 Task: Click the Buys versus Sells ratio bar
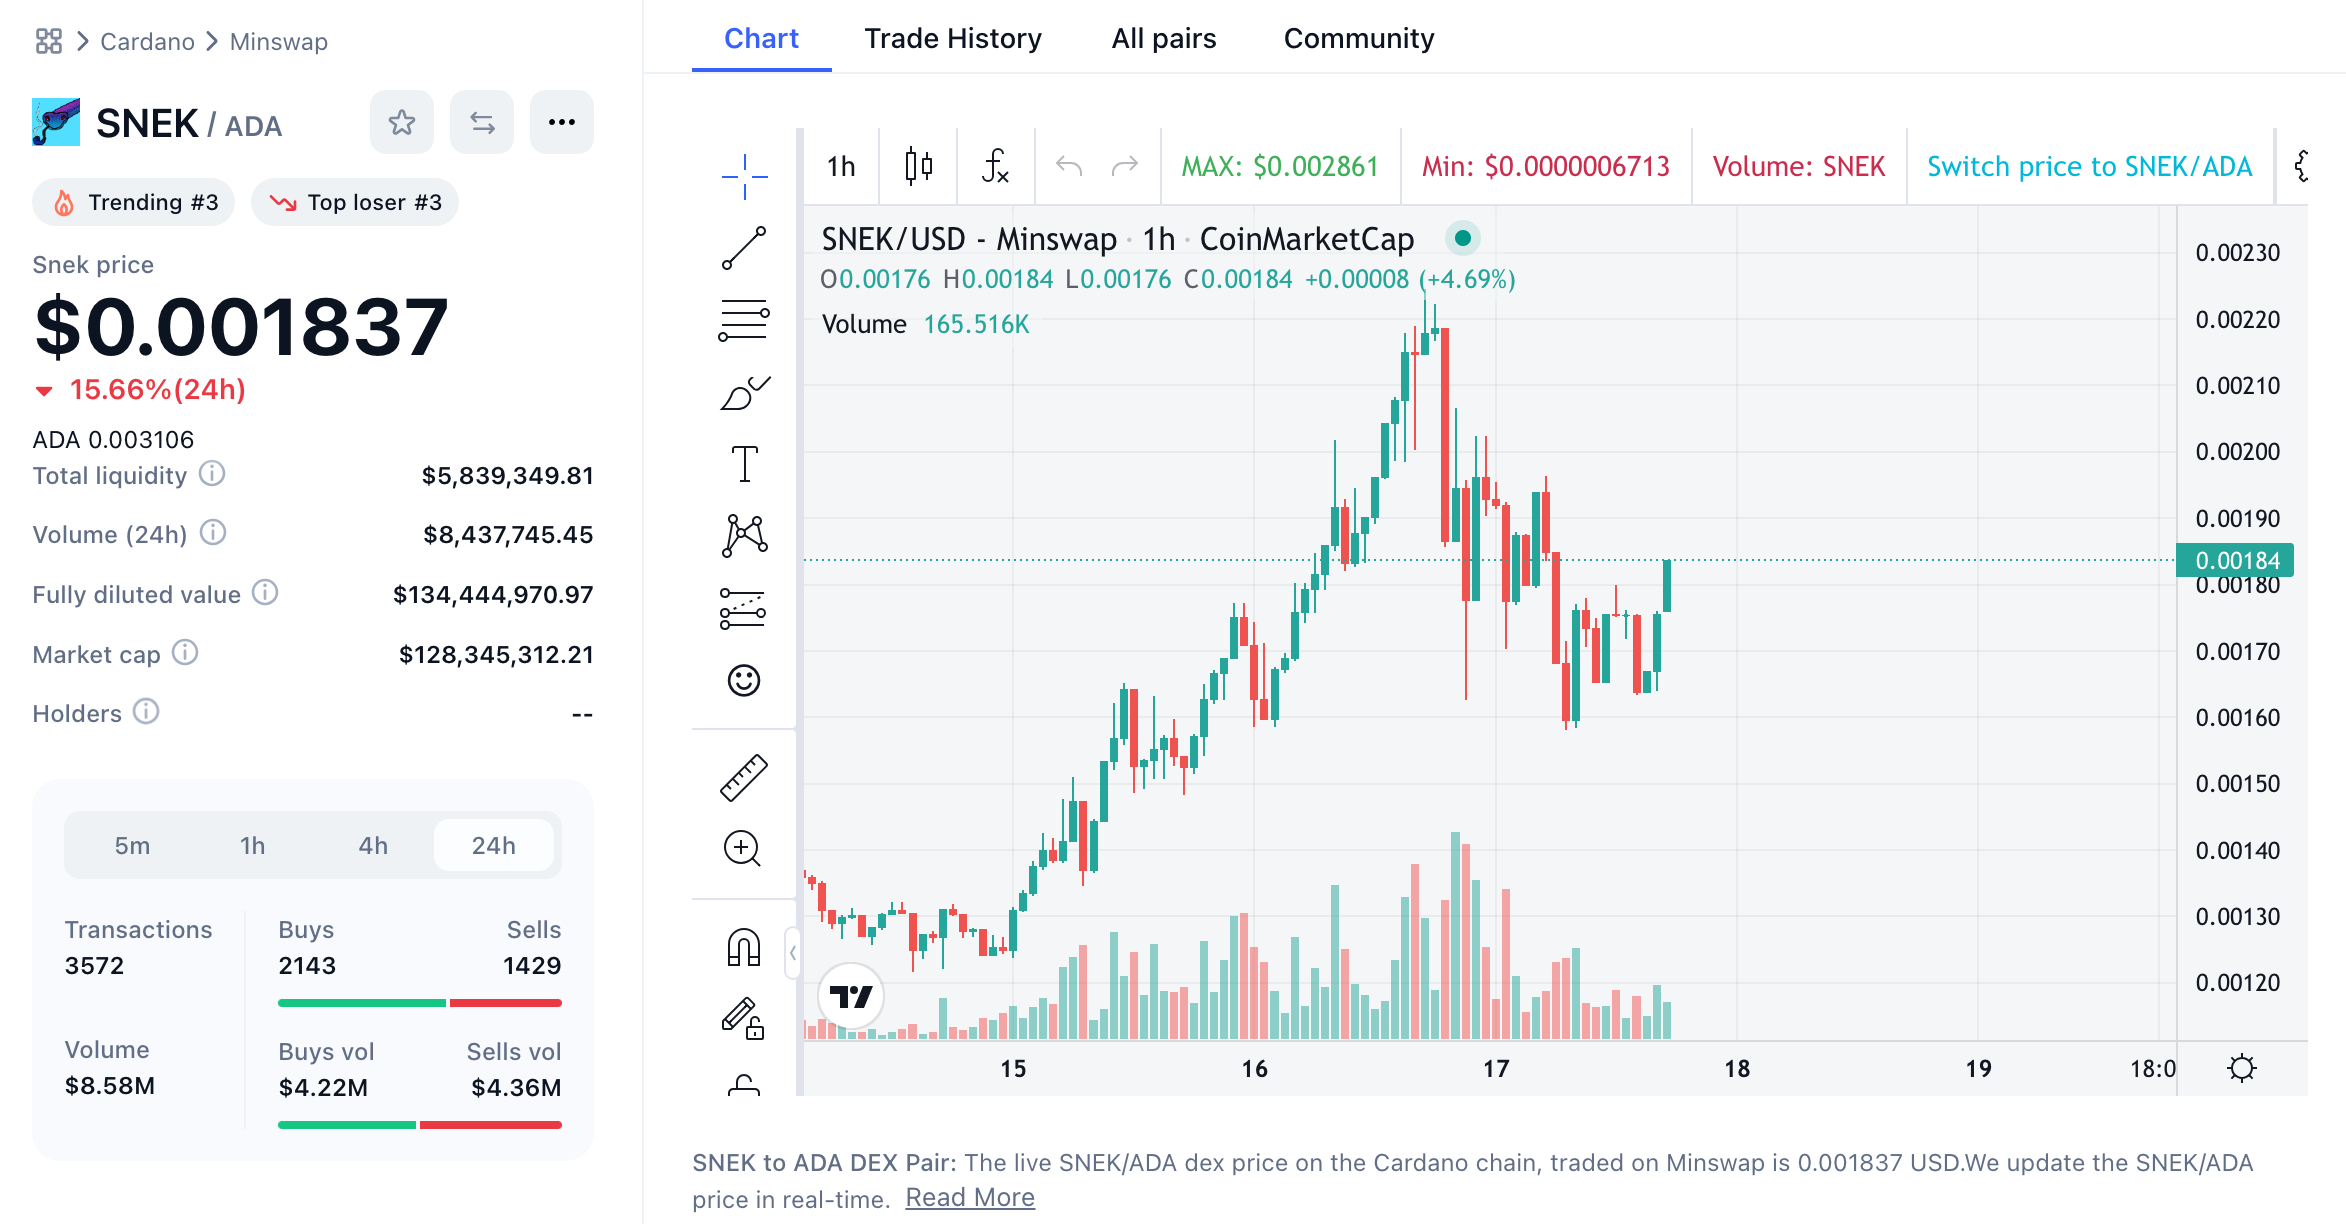pyautogui.click(x=420, y=1003)
